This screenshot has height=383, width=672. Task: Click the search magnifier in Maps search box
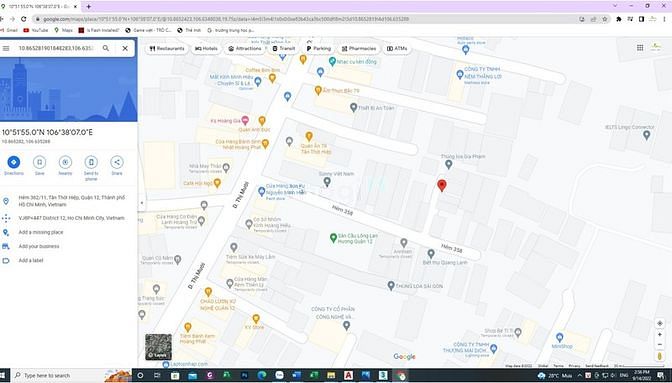click(x=106, y=48)
